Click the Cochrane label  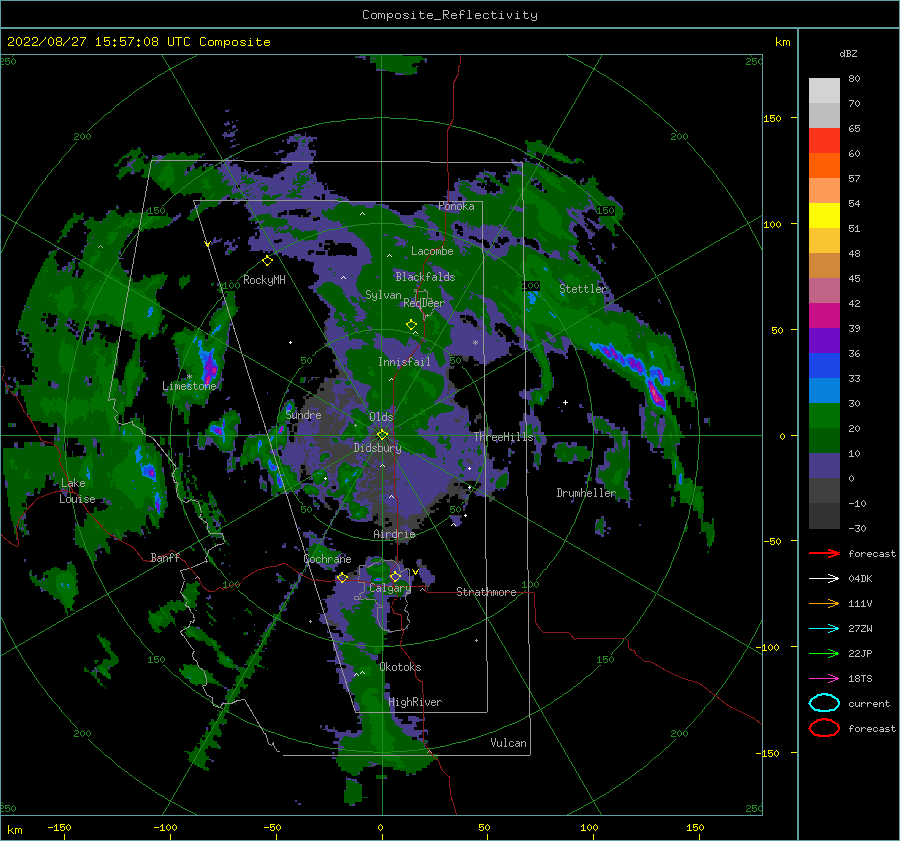[327, 559]
